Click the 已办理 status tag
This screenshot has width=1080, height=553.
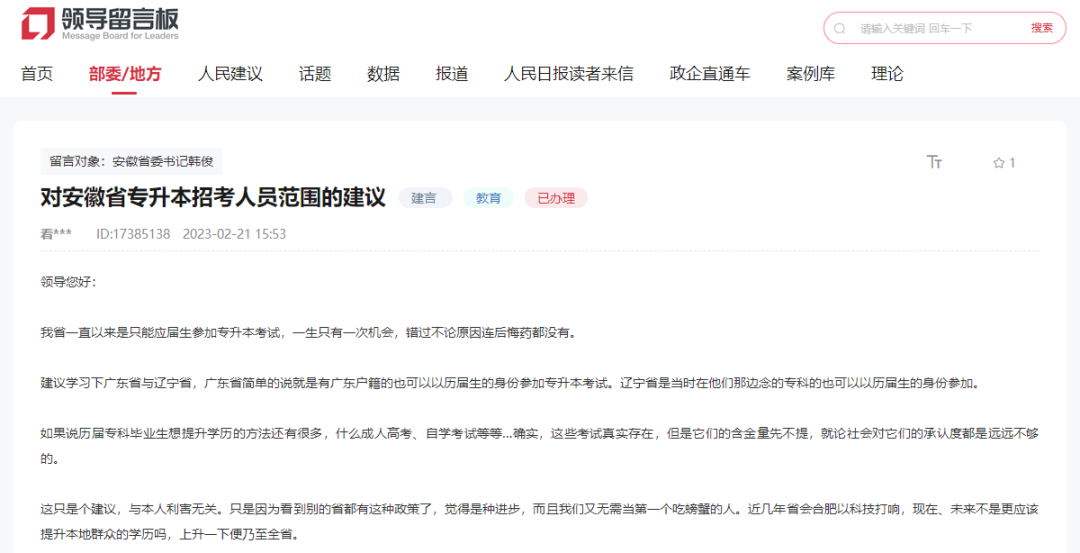coord(556,198)
